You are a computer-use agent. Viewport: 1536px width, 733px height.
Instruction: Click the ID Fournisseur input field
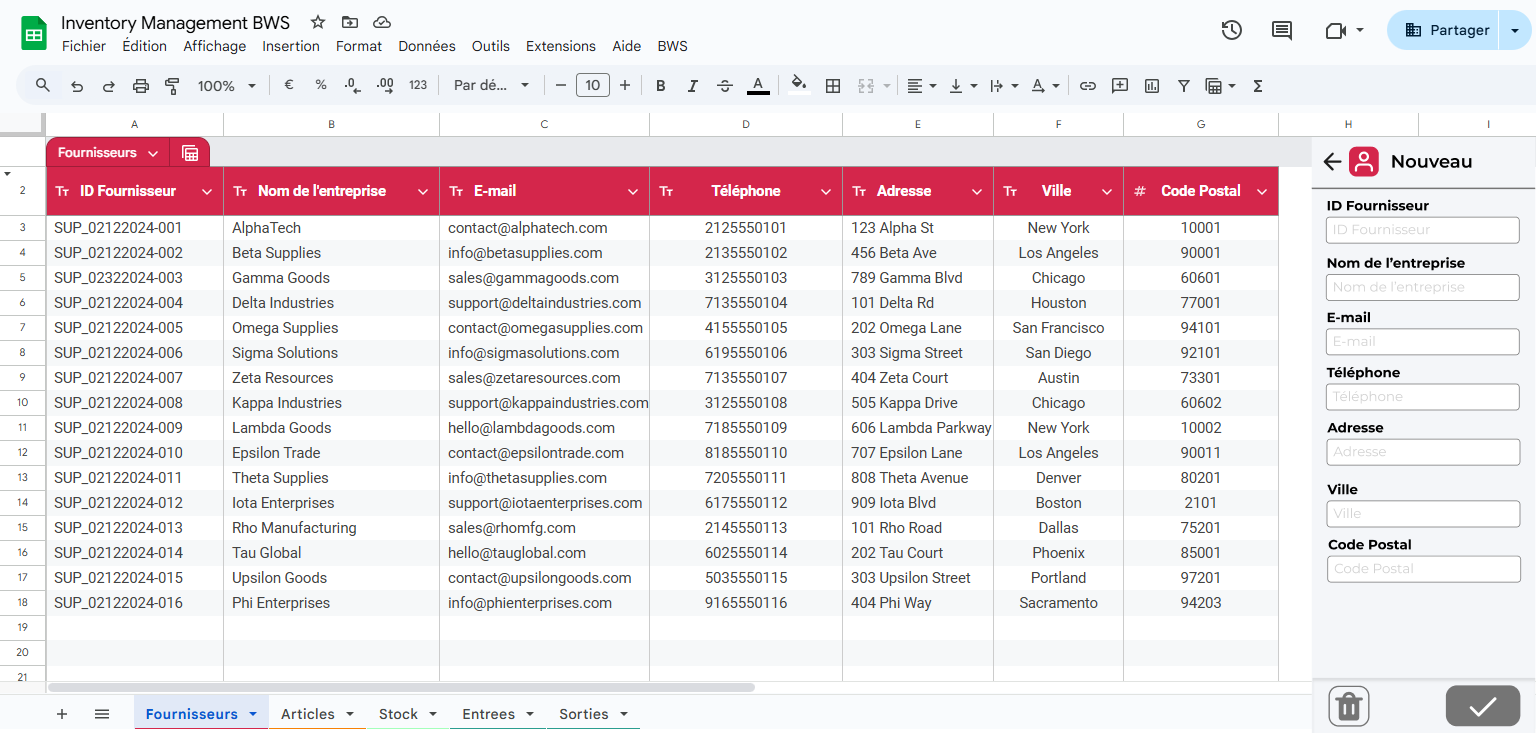click(1423, 230)
